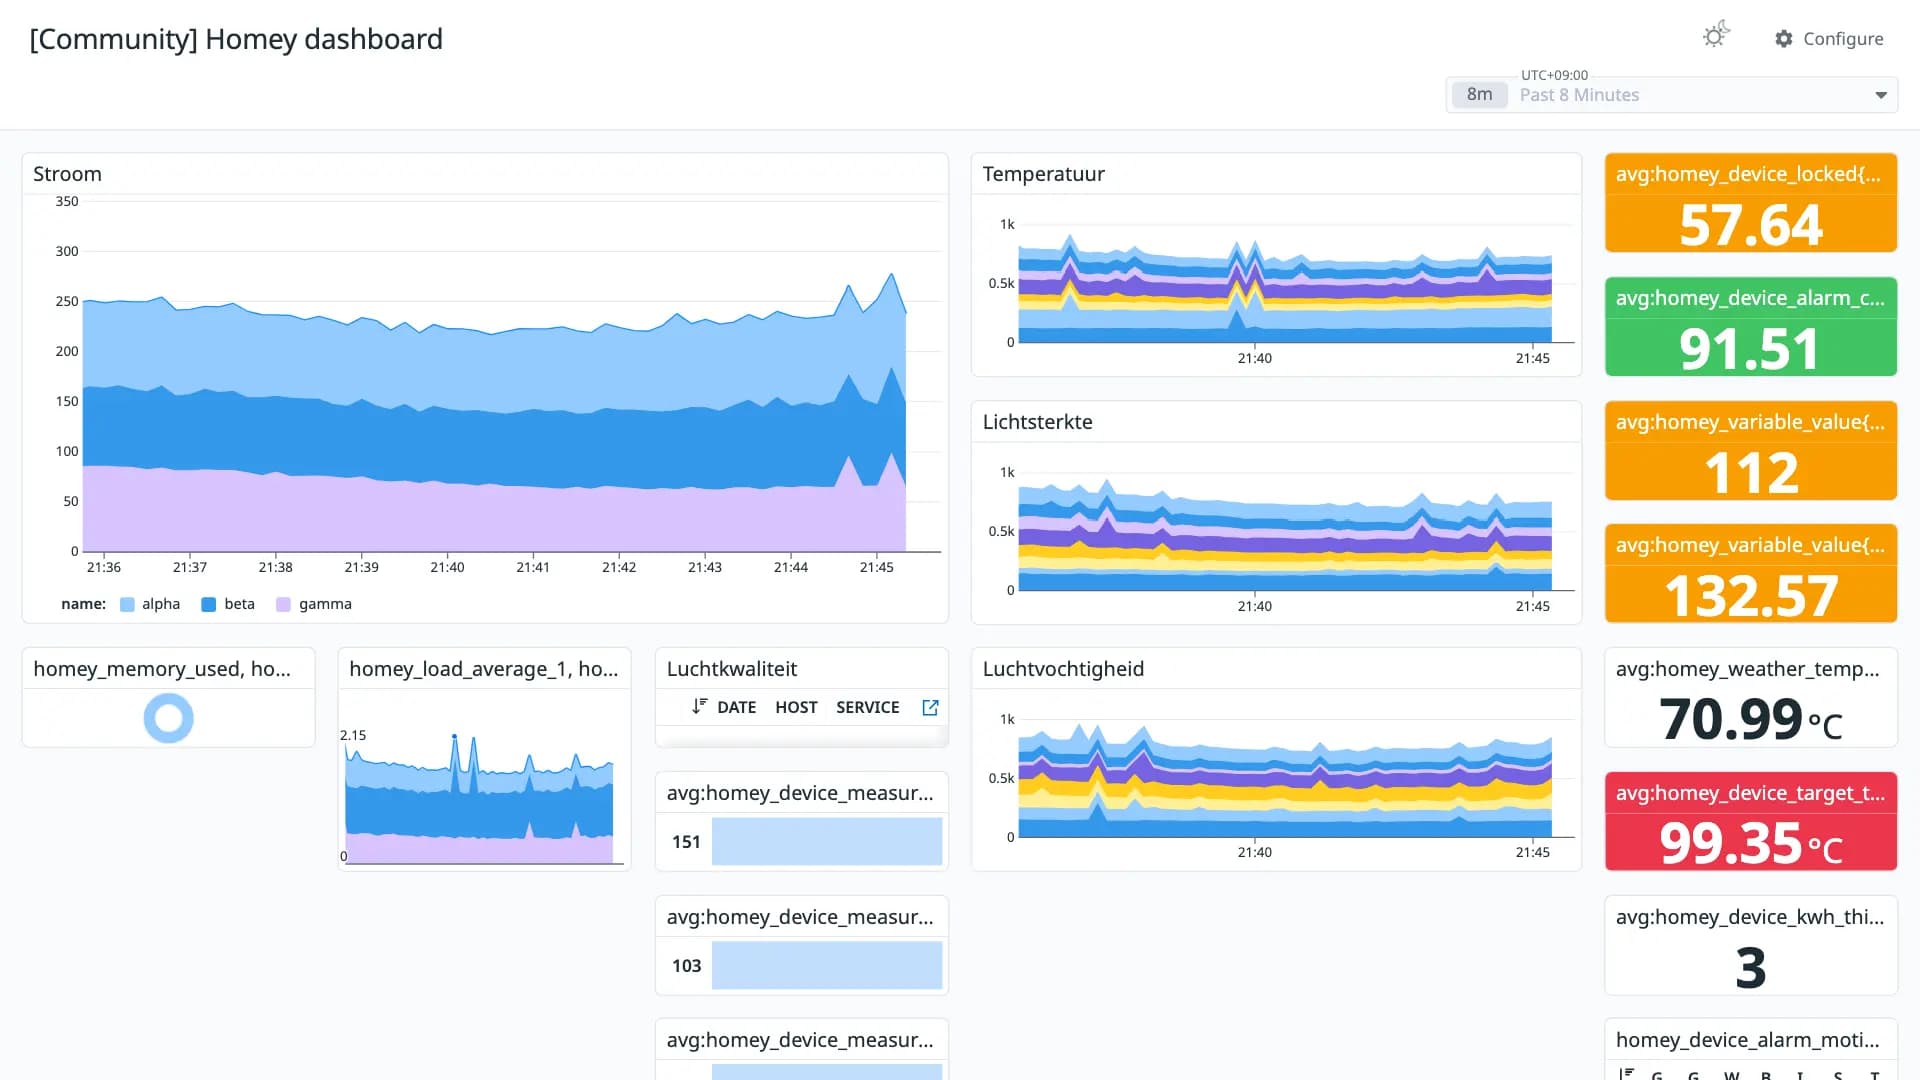Click the 103 measurement bar
Viewport: 1920px width, 1080px height.
(826, 966)
